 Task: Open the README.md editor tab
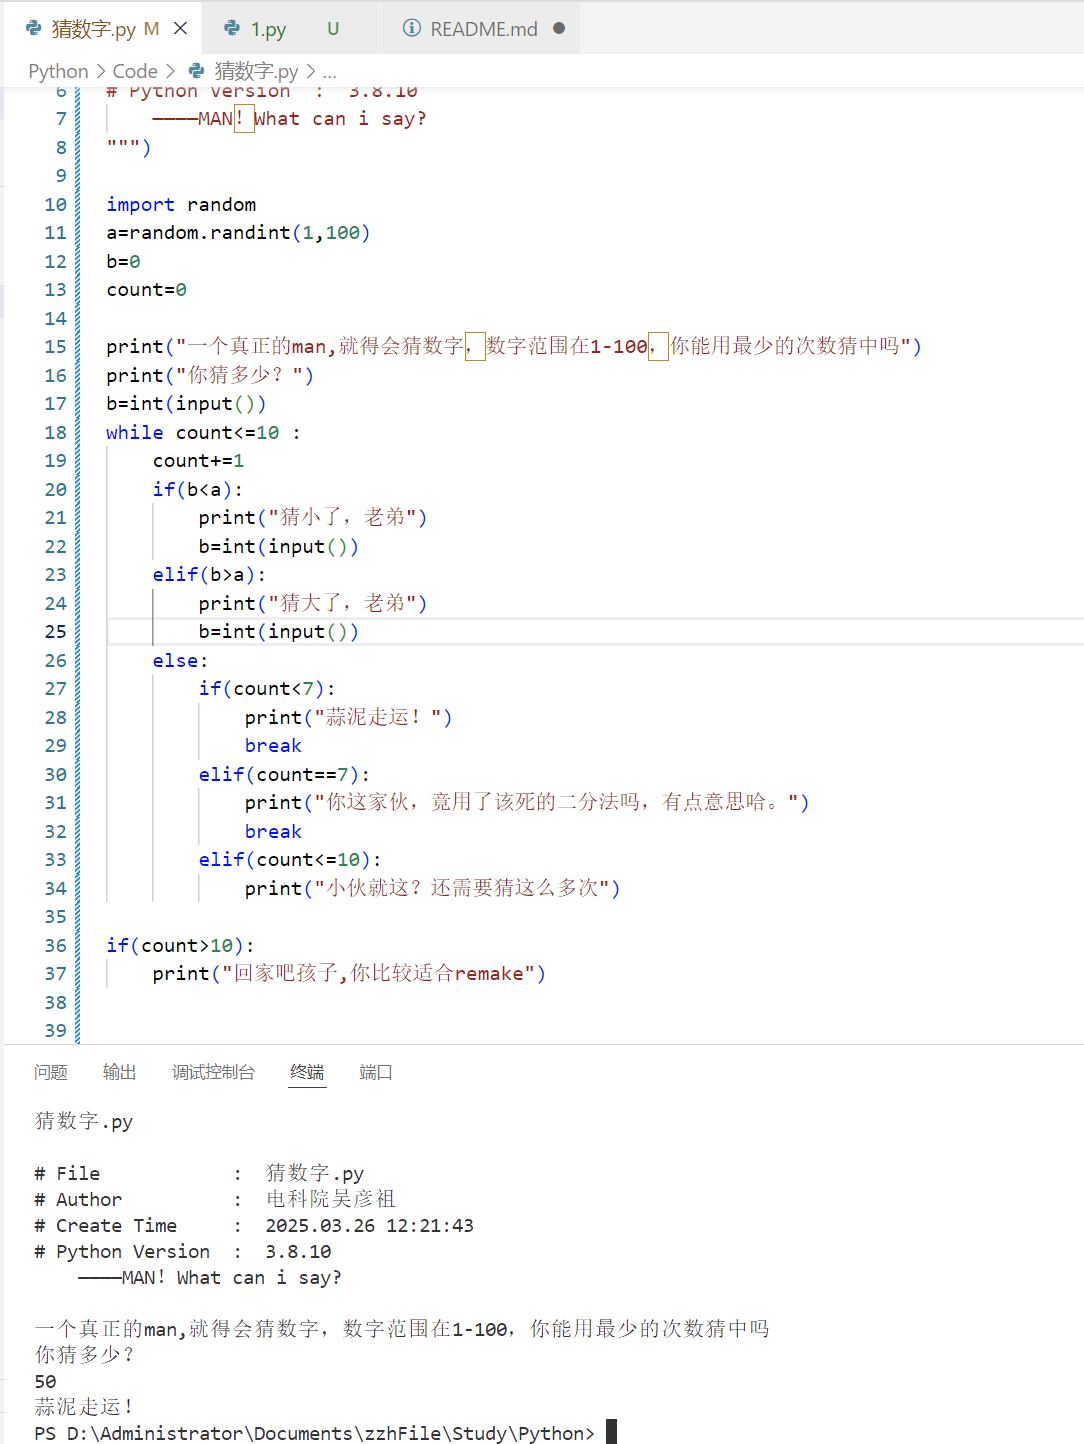481,29
